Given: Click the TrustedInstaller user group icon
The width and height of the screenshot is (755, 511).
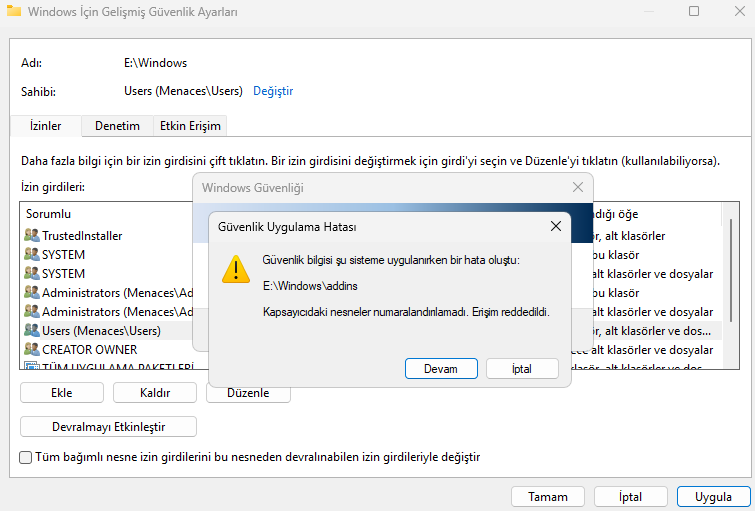Looking at the screenshot, I should [32, 236].
